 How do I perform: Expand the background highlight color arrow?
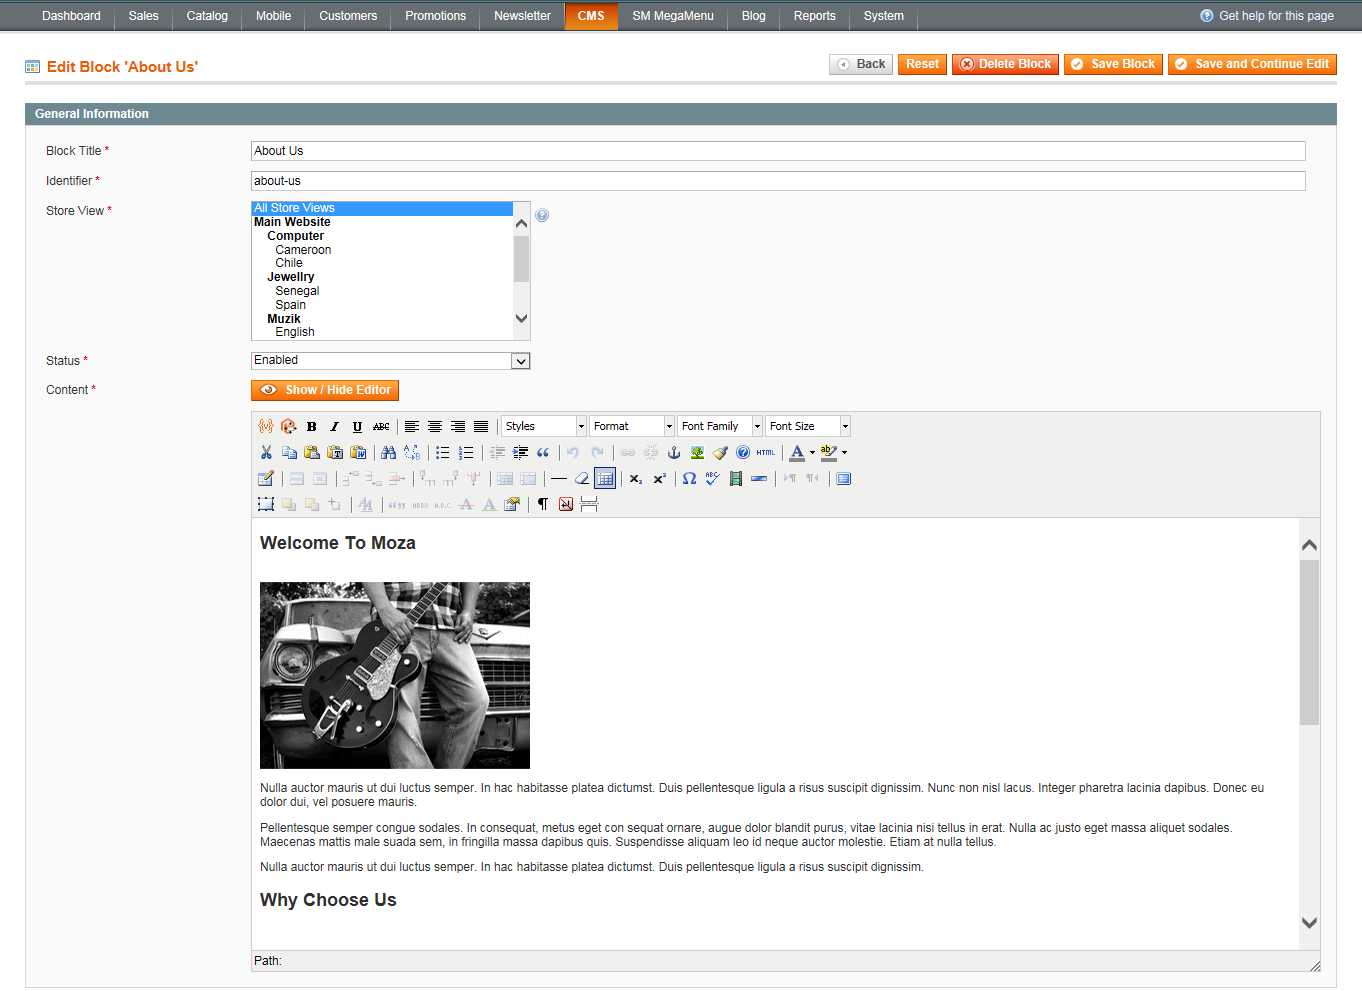(844, 452)
